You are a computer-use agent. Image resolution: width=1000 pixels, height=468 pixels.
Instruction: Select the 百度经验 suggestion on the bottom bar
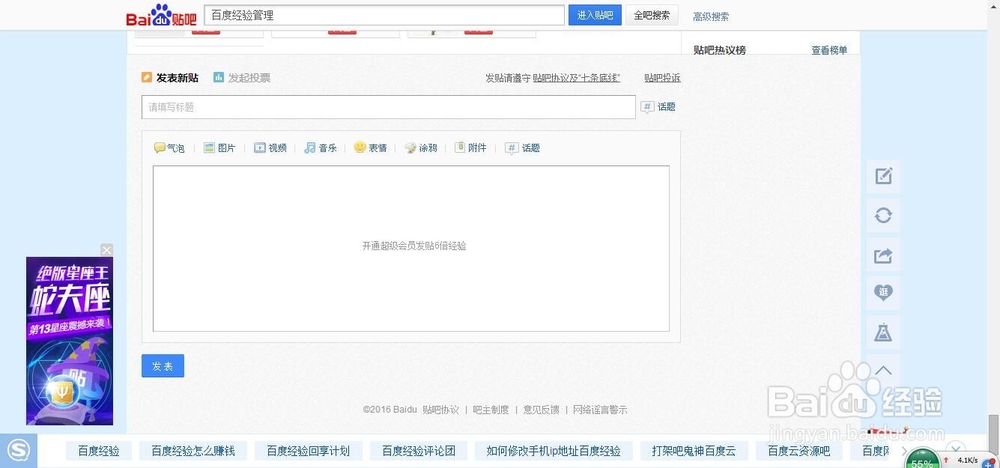(99, 451)
